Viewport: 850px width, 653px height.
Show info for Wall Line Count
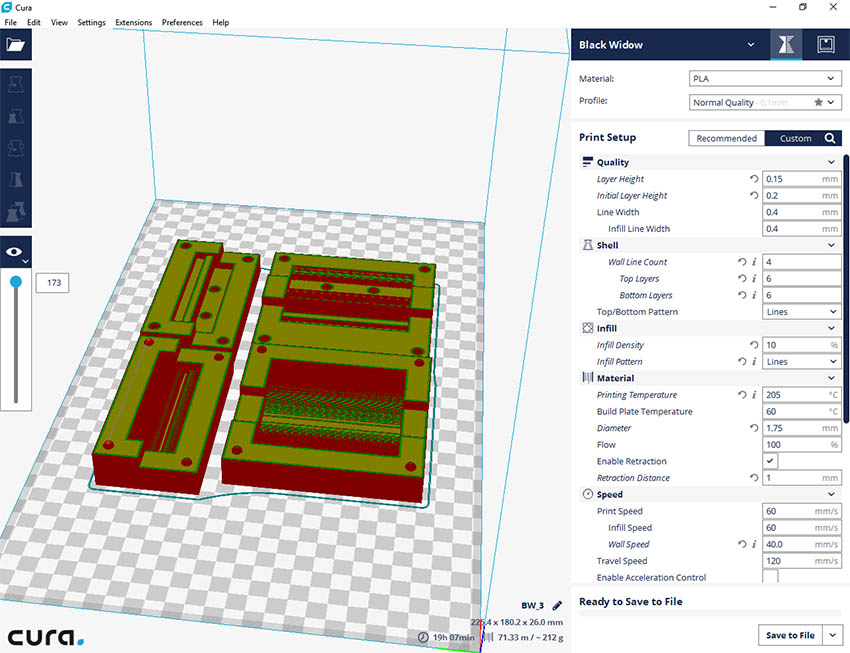point(754,262)
